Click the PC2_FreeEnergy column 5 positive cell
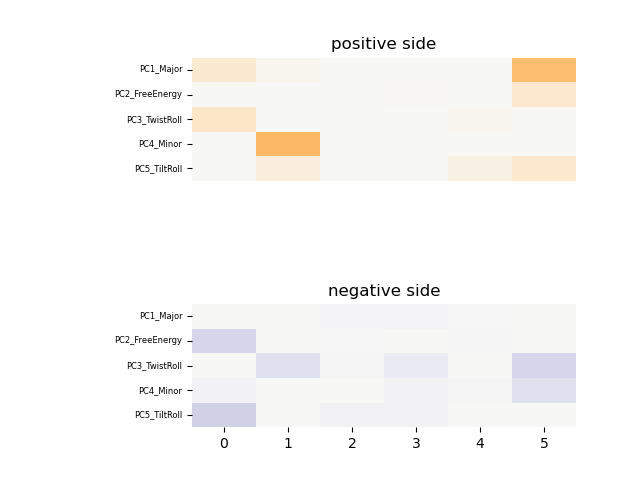Screen dimensions: 640x480 [544, 94]
